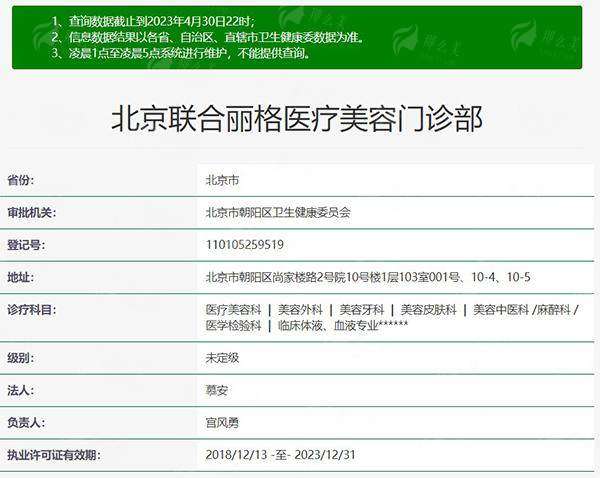Click the 诊疗科目 label
This screenshot has width=600, height=478.
coord(31,310)
